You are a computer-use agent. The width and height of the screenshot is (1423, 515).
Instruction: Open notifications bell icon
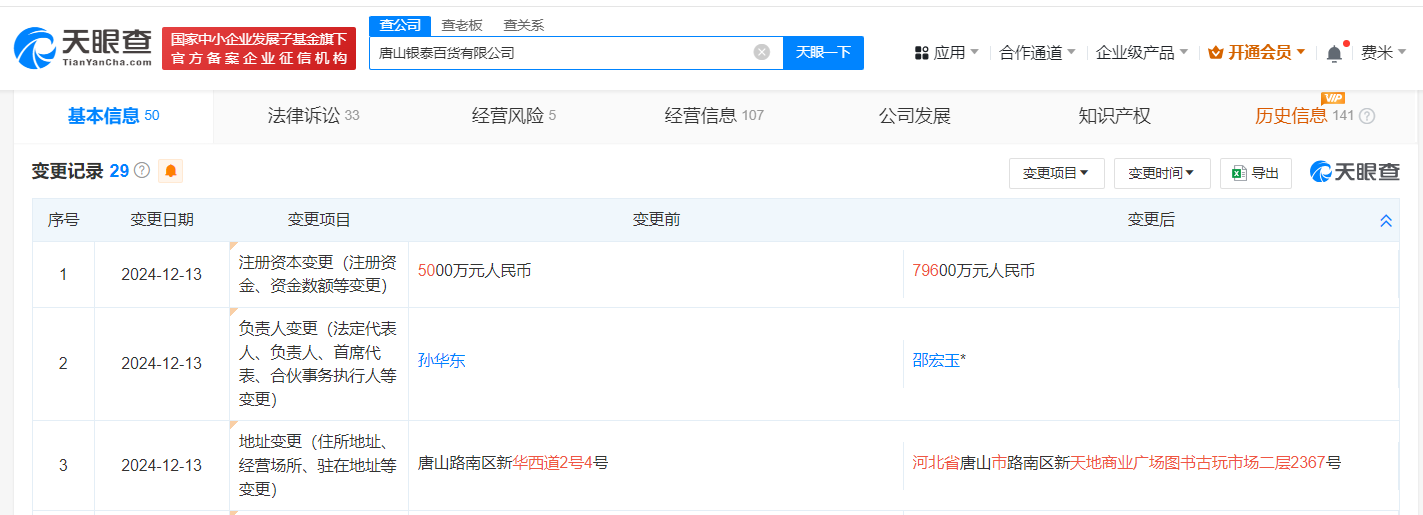pos(1334,53)
